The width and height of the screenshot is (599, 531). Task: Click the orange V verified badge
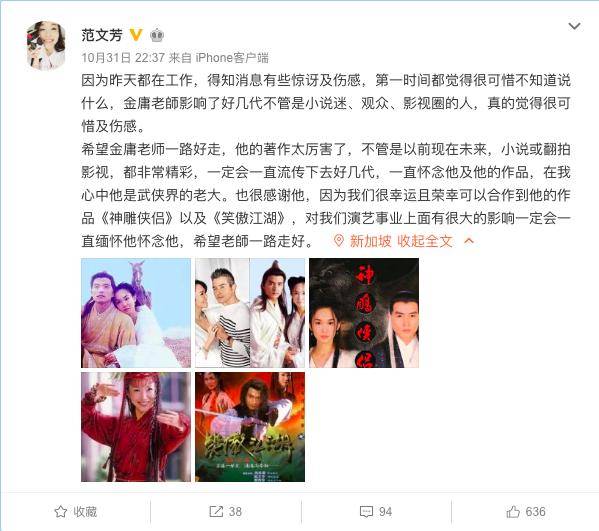pyautogui.click(x=136, y=35)
